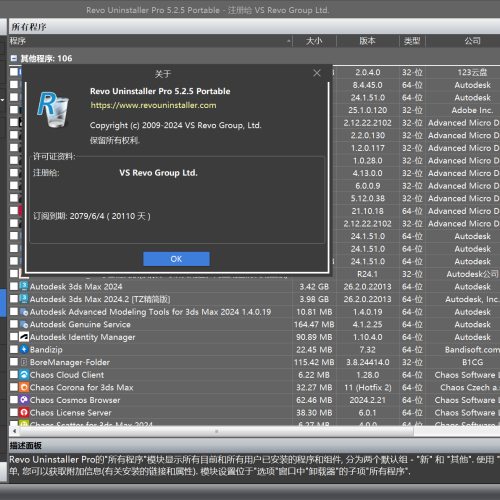This screenshot has width=500, height=500.
Task: Sort by 类型 column header
Action: click(412, 41)
